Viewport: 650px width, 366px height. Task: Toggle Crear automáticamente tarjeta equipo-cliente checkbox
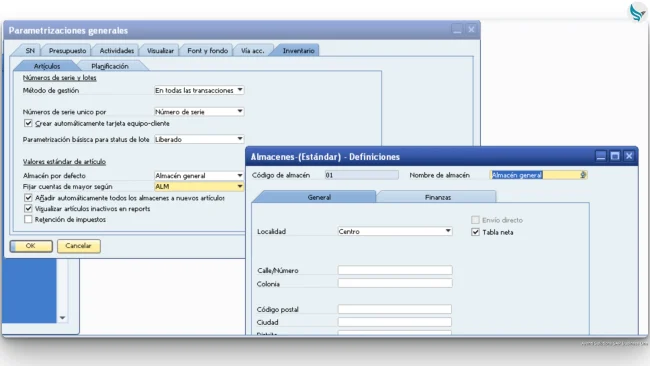tap(28, 123)
